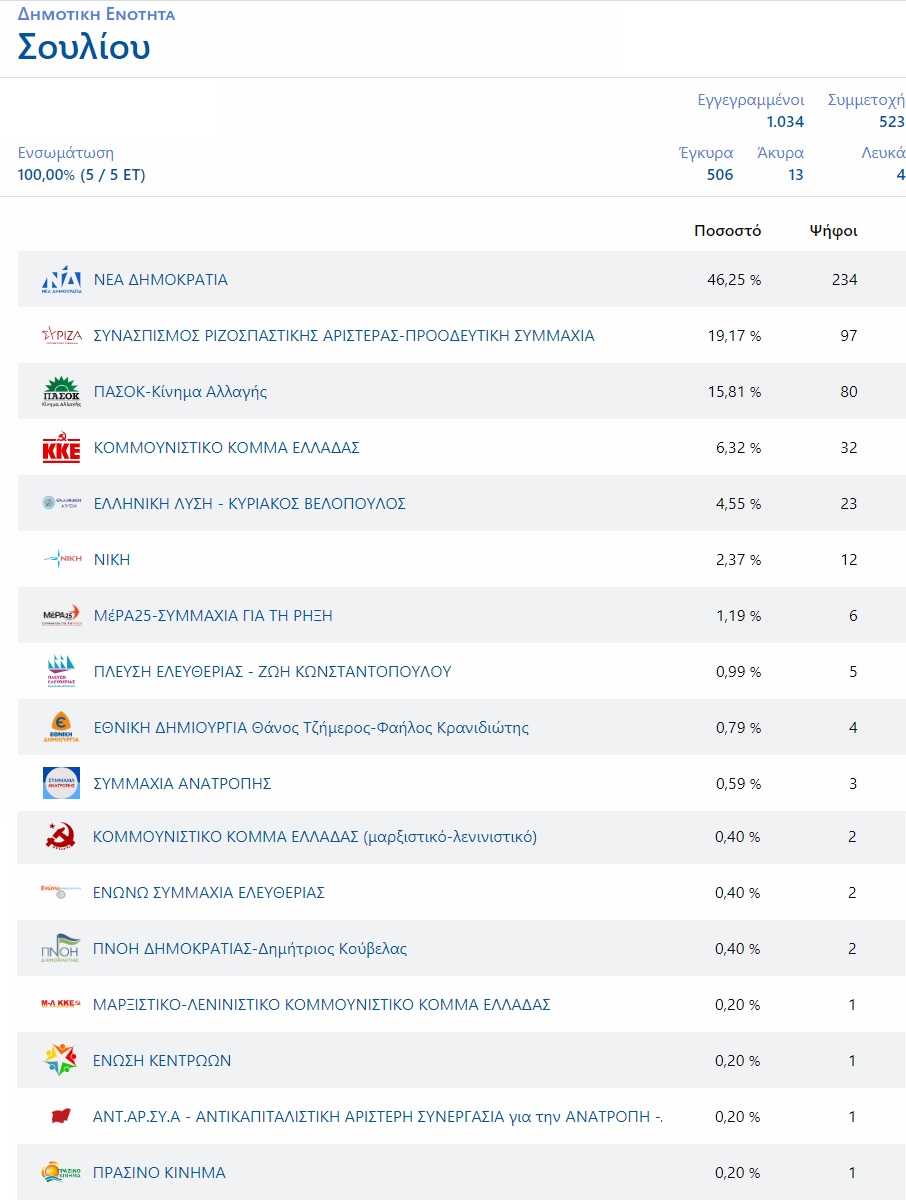
Task: Click the Συμμαχία Ανατροπής logo
Action: point(61,784)
